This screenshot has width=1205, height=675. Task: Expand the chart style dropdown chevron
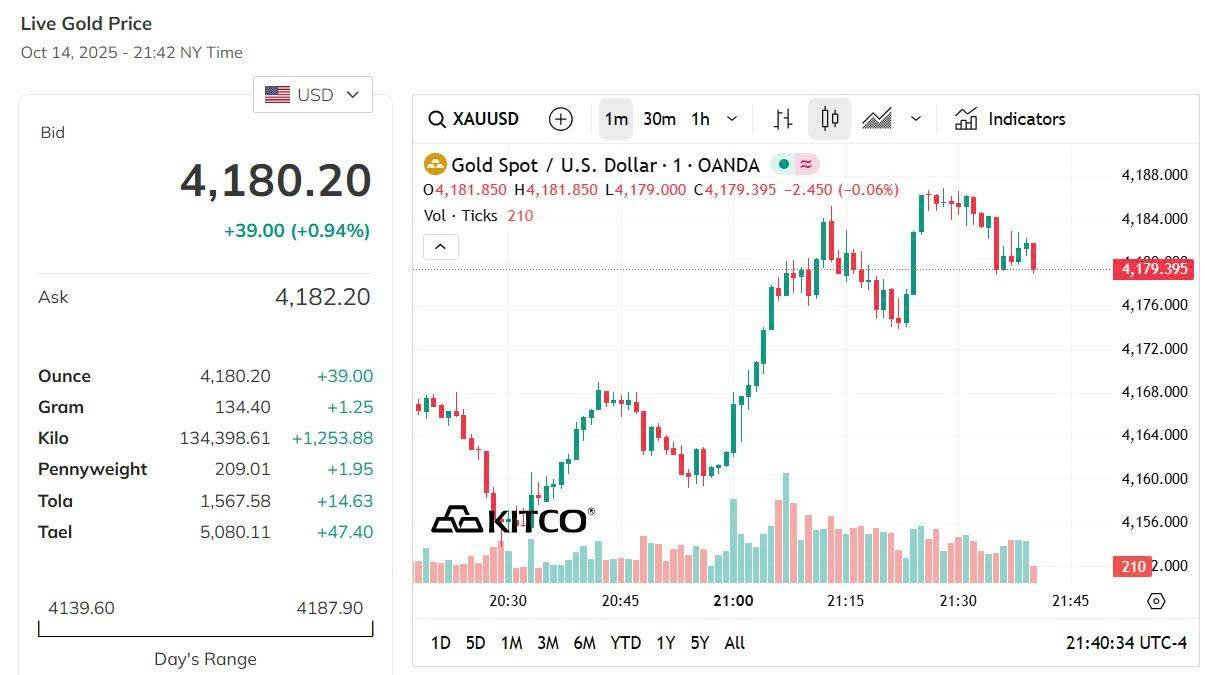916,119
